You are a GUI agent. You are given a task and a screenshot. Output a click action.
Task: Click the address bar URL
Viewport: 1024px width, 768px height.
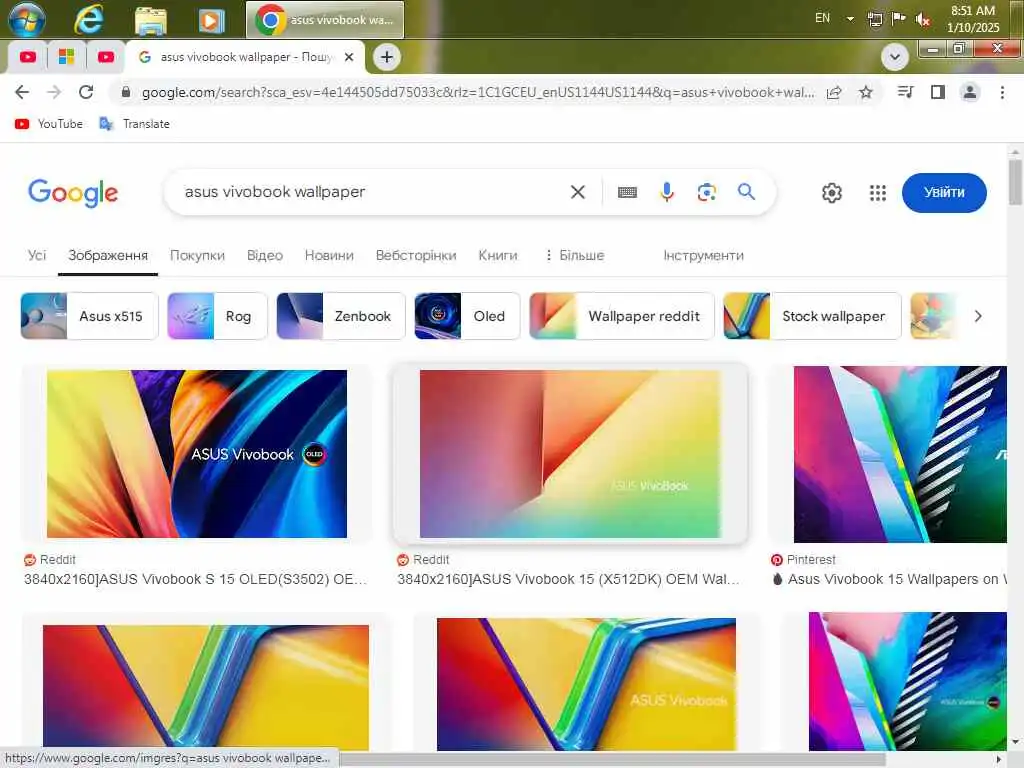(x=478, y=93)
